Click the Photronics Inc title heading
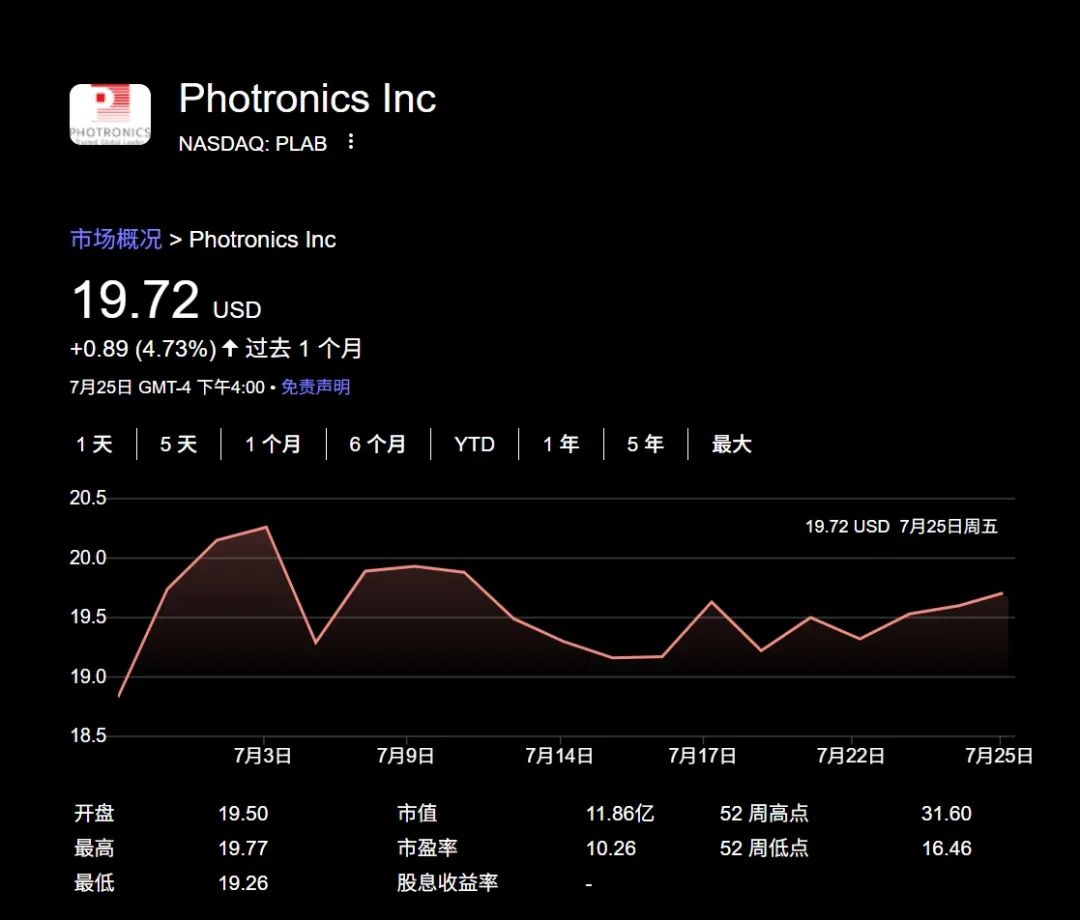1080x920 pixels. [307, 98]
